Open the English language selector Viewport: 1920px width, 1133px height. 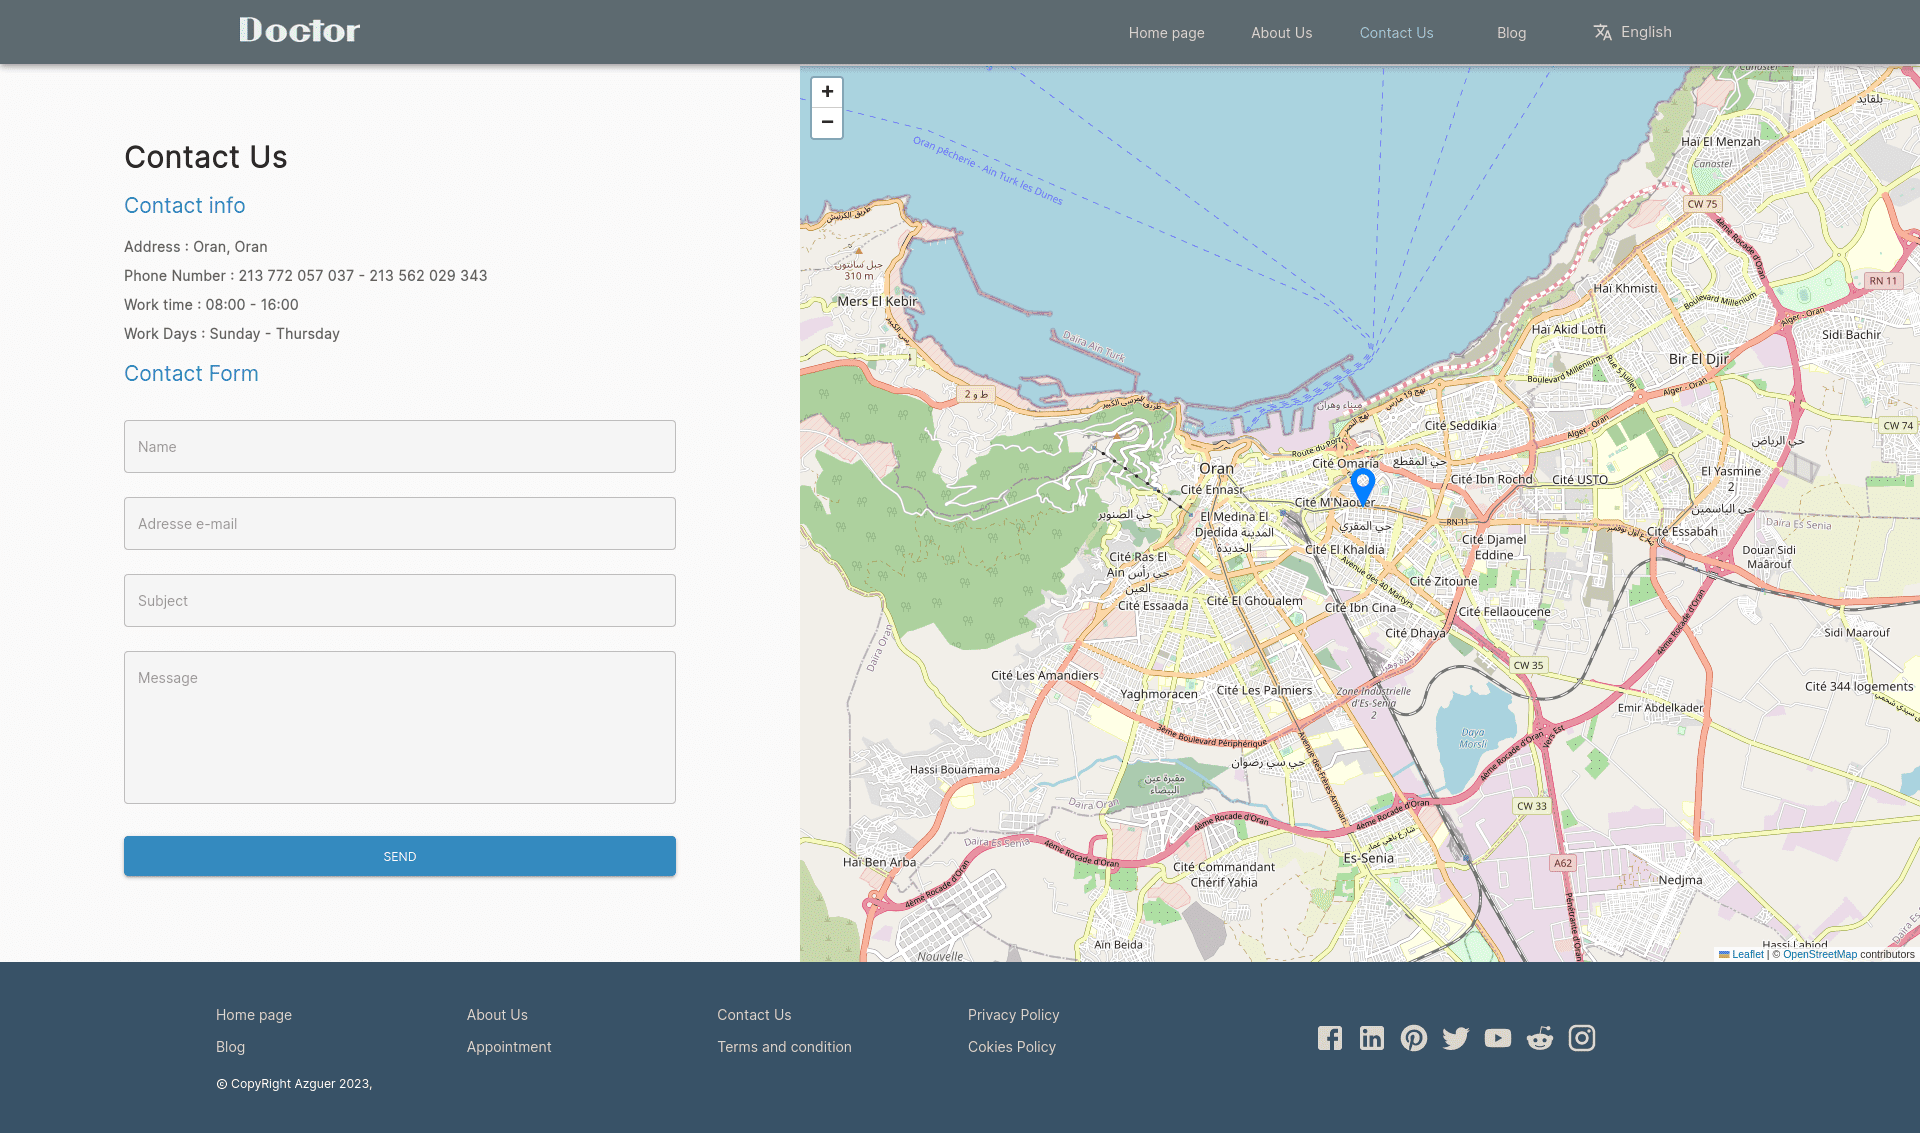[x=1632, y=32]
